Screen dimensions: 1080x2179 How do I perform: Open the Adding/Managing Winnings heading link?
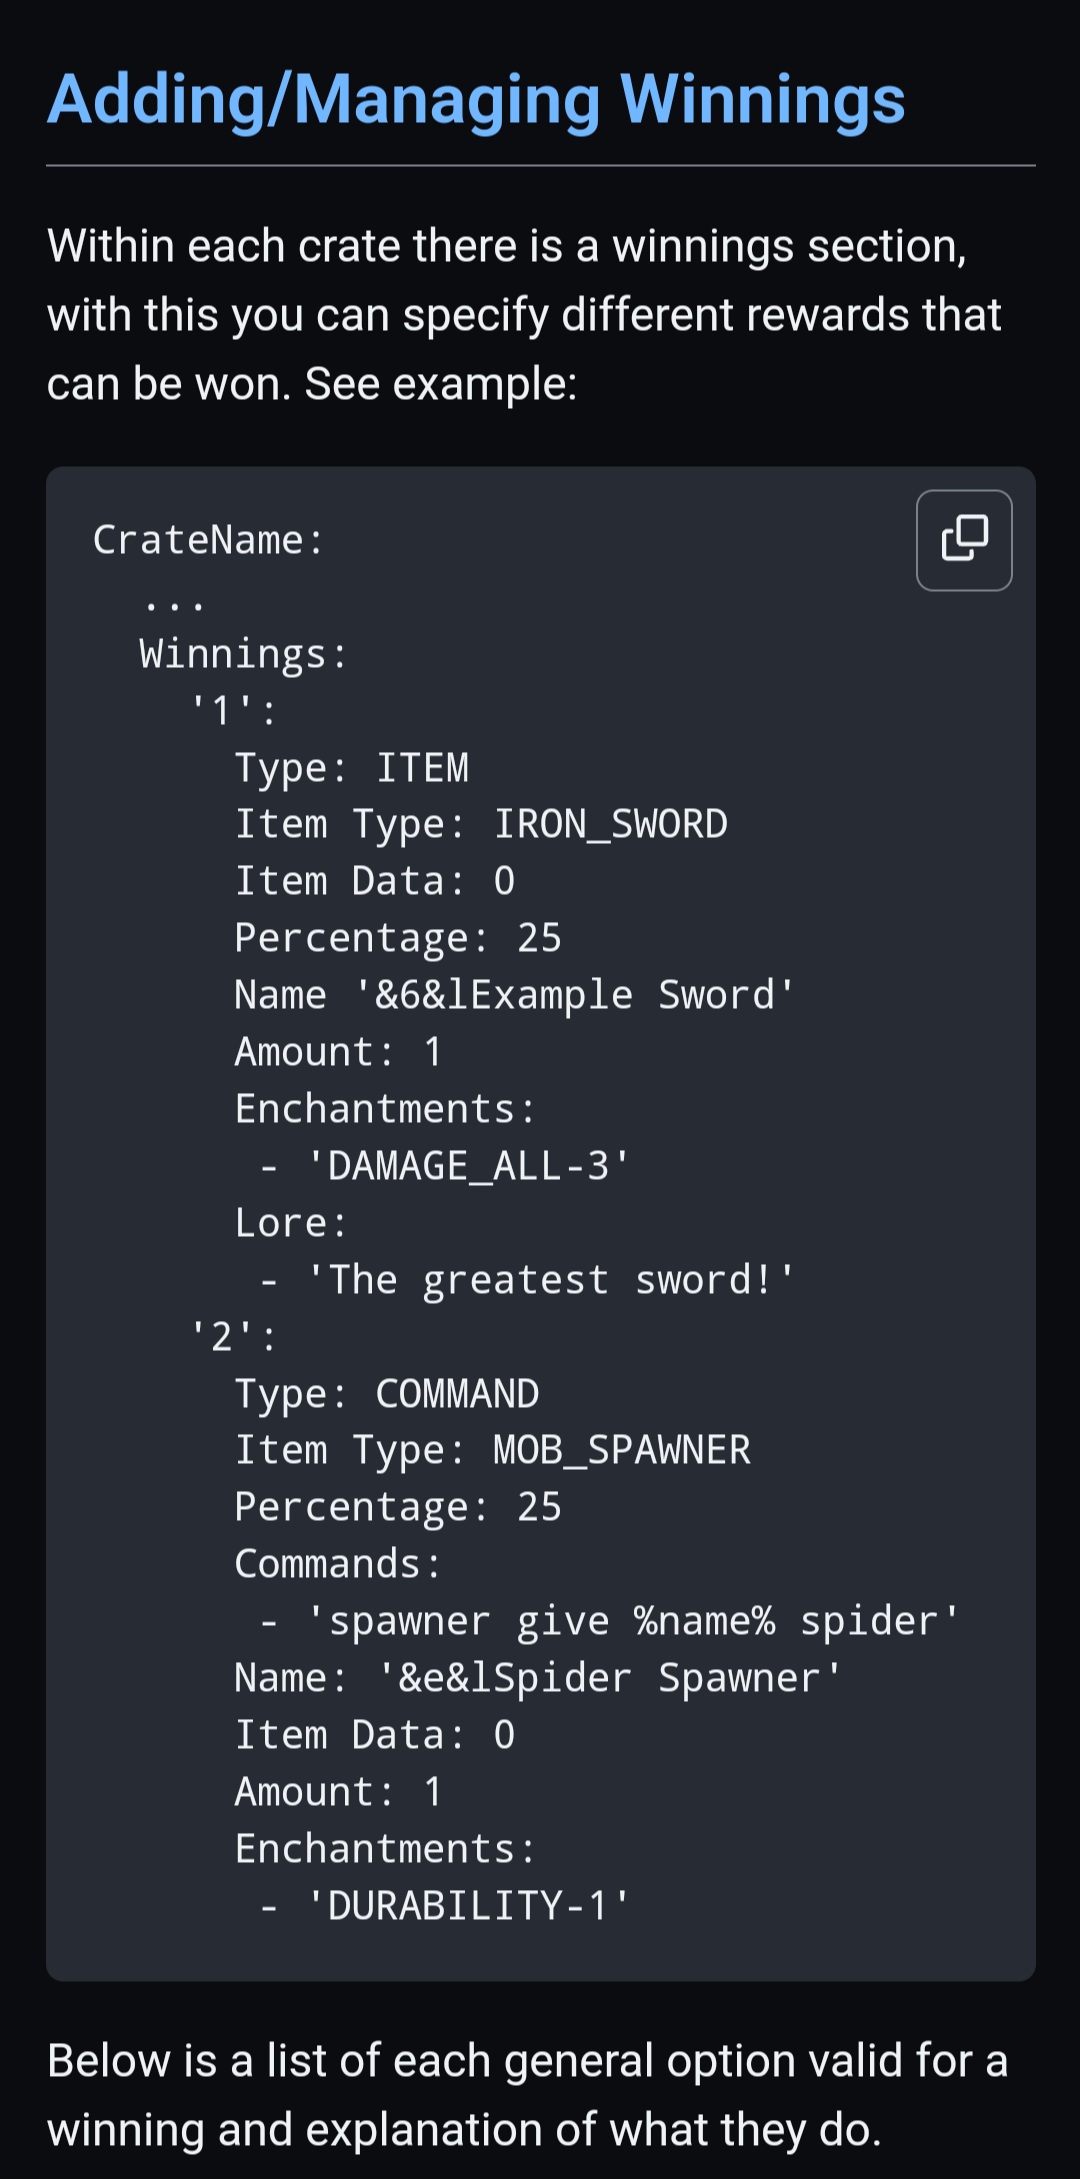(x=476, y=100)
